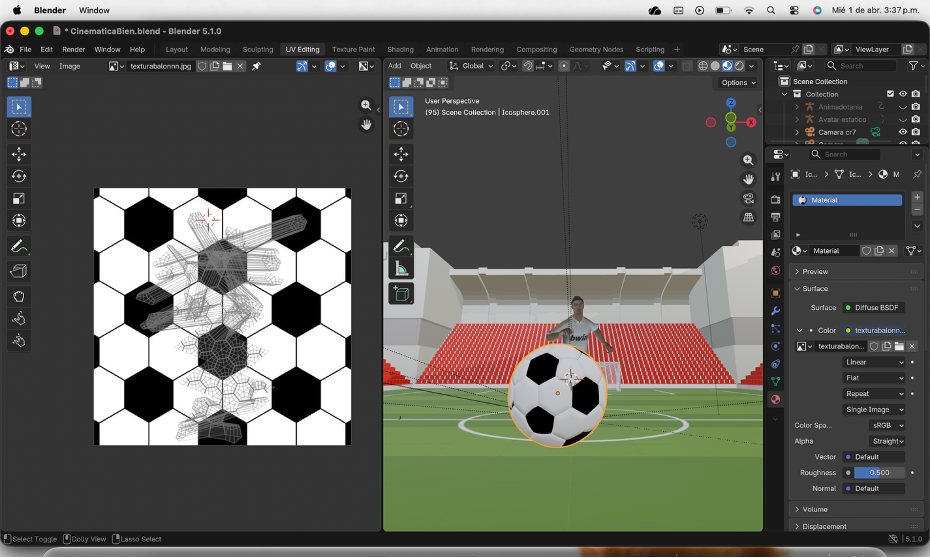The height and width of the screenshot is (558, 930).
Task: Expand the Volume panel
Action: [x=815, y=509]
